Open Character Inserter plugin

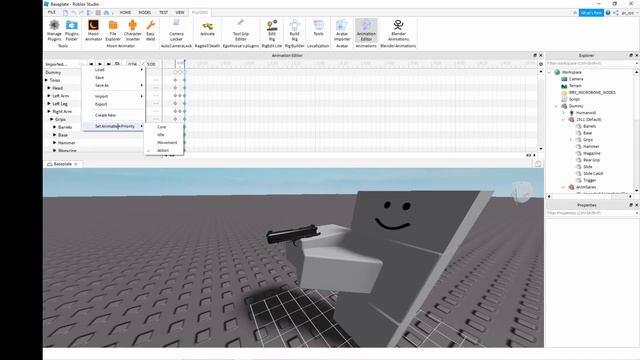pos(133,30)
